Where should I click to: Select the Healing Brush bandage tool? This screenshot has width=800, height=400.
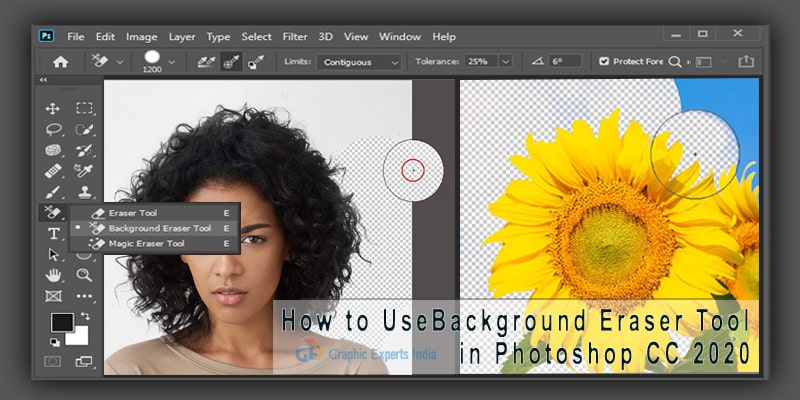[53, 170]
